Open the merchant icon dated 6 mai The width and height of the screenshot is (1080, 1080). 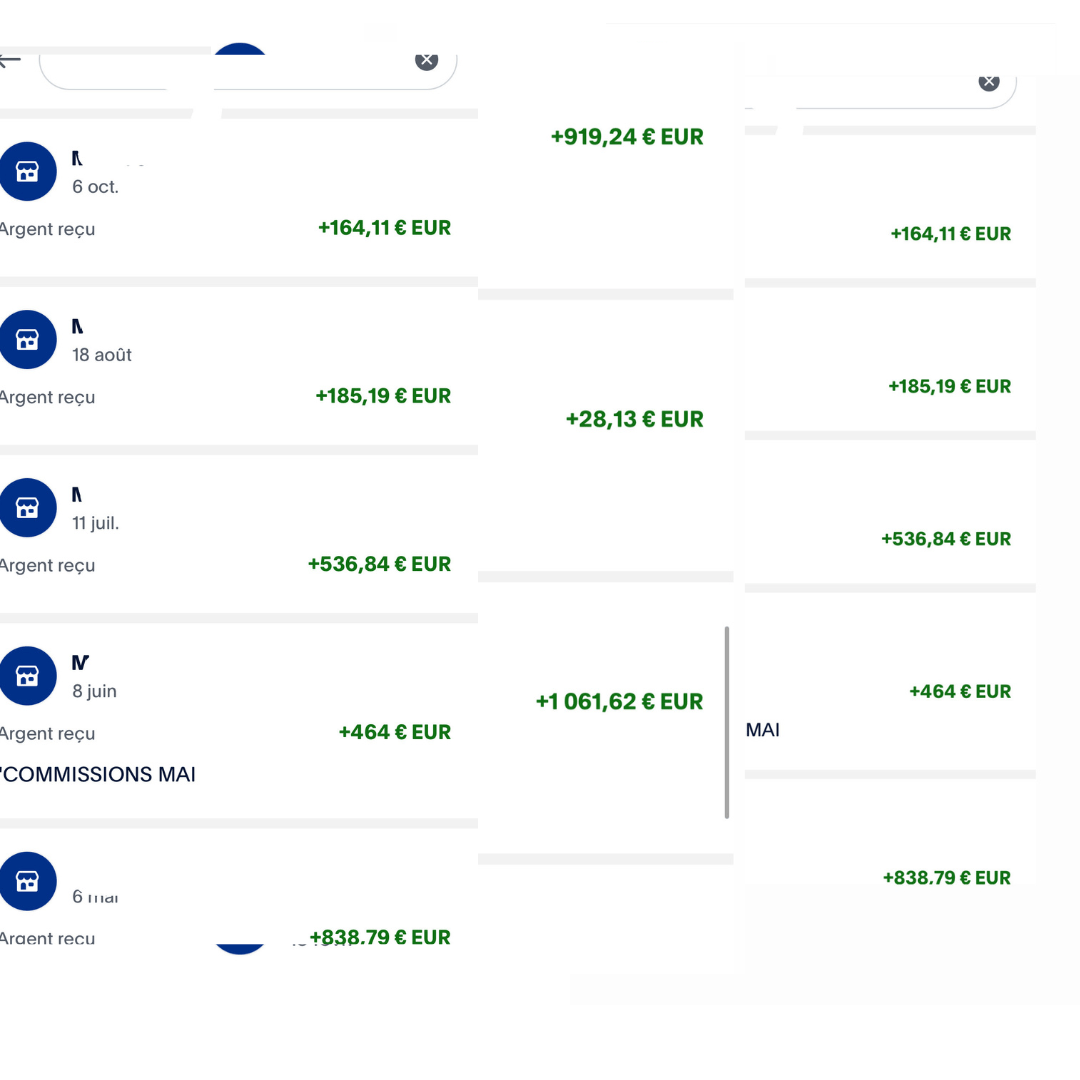pos(27,880)
